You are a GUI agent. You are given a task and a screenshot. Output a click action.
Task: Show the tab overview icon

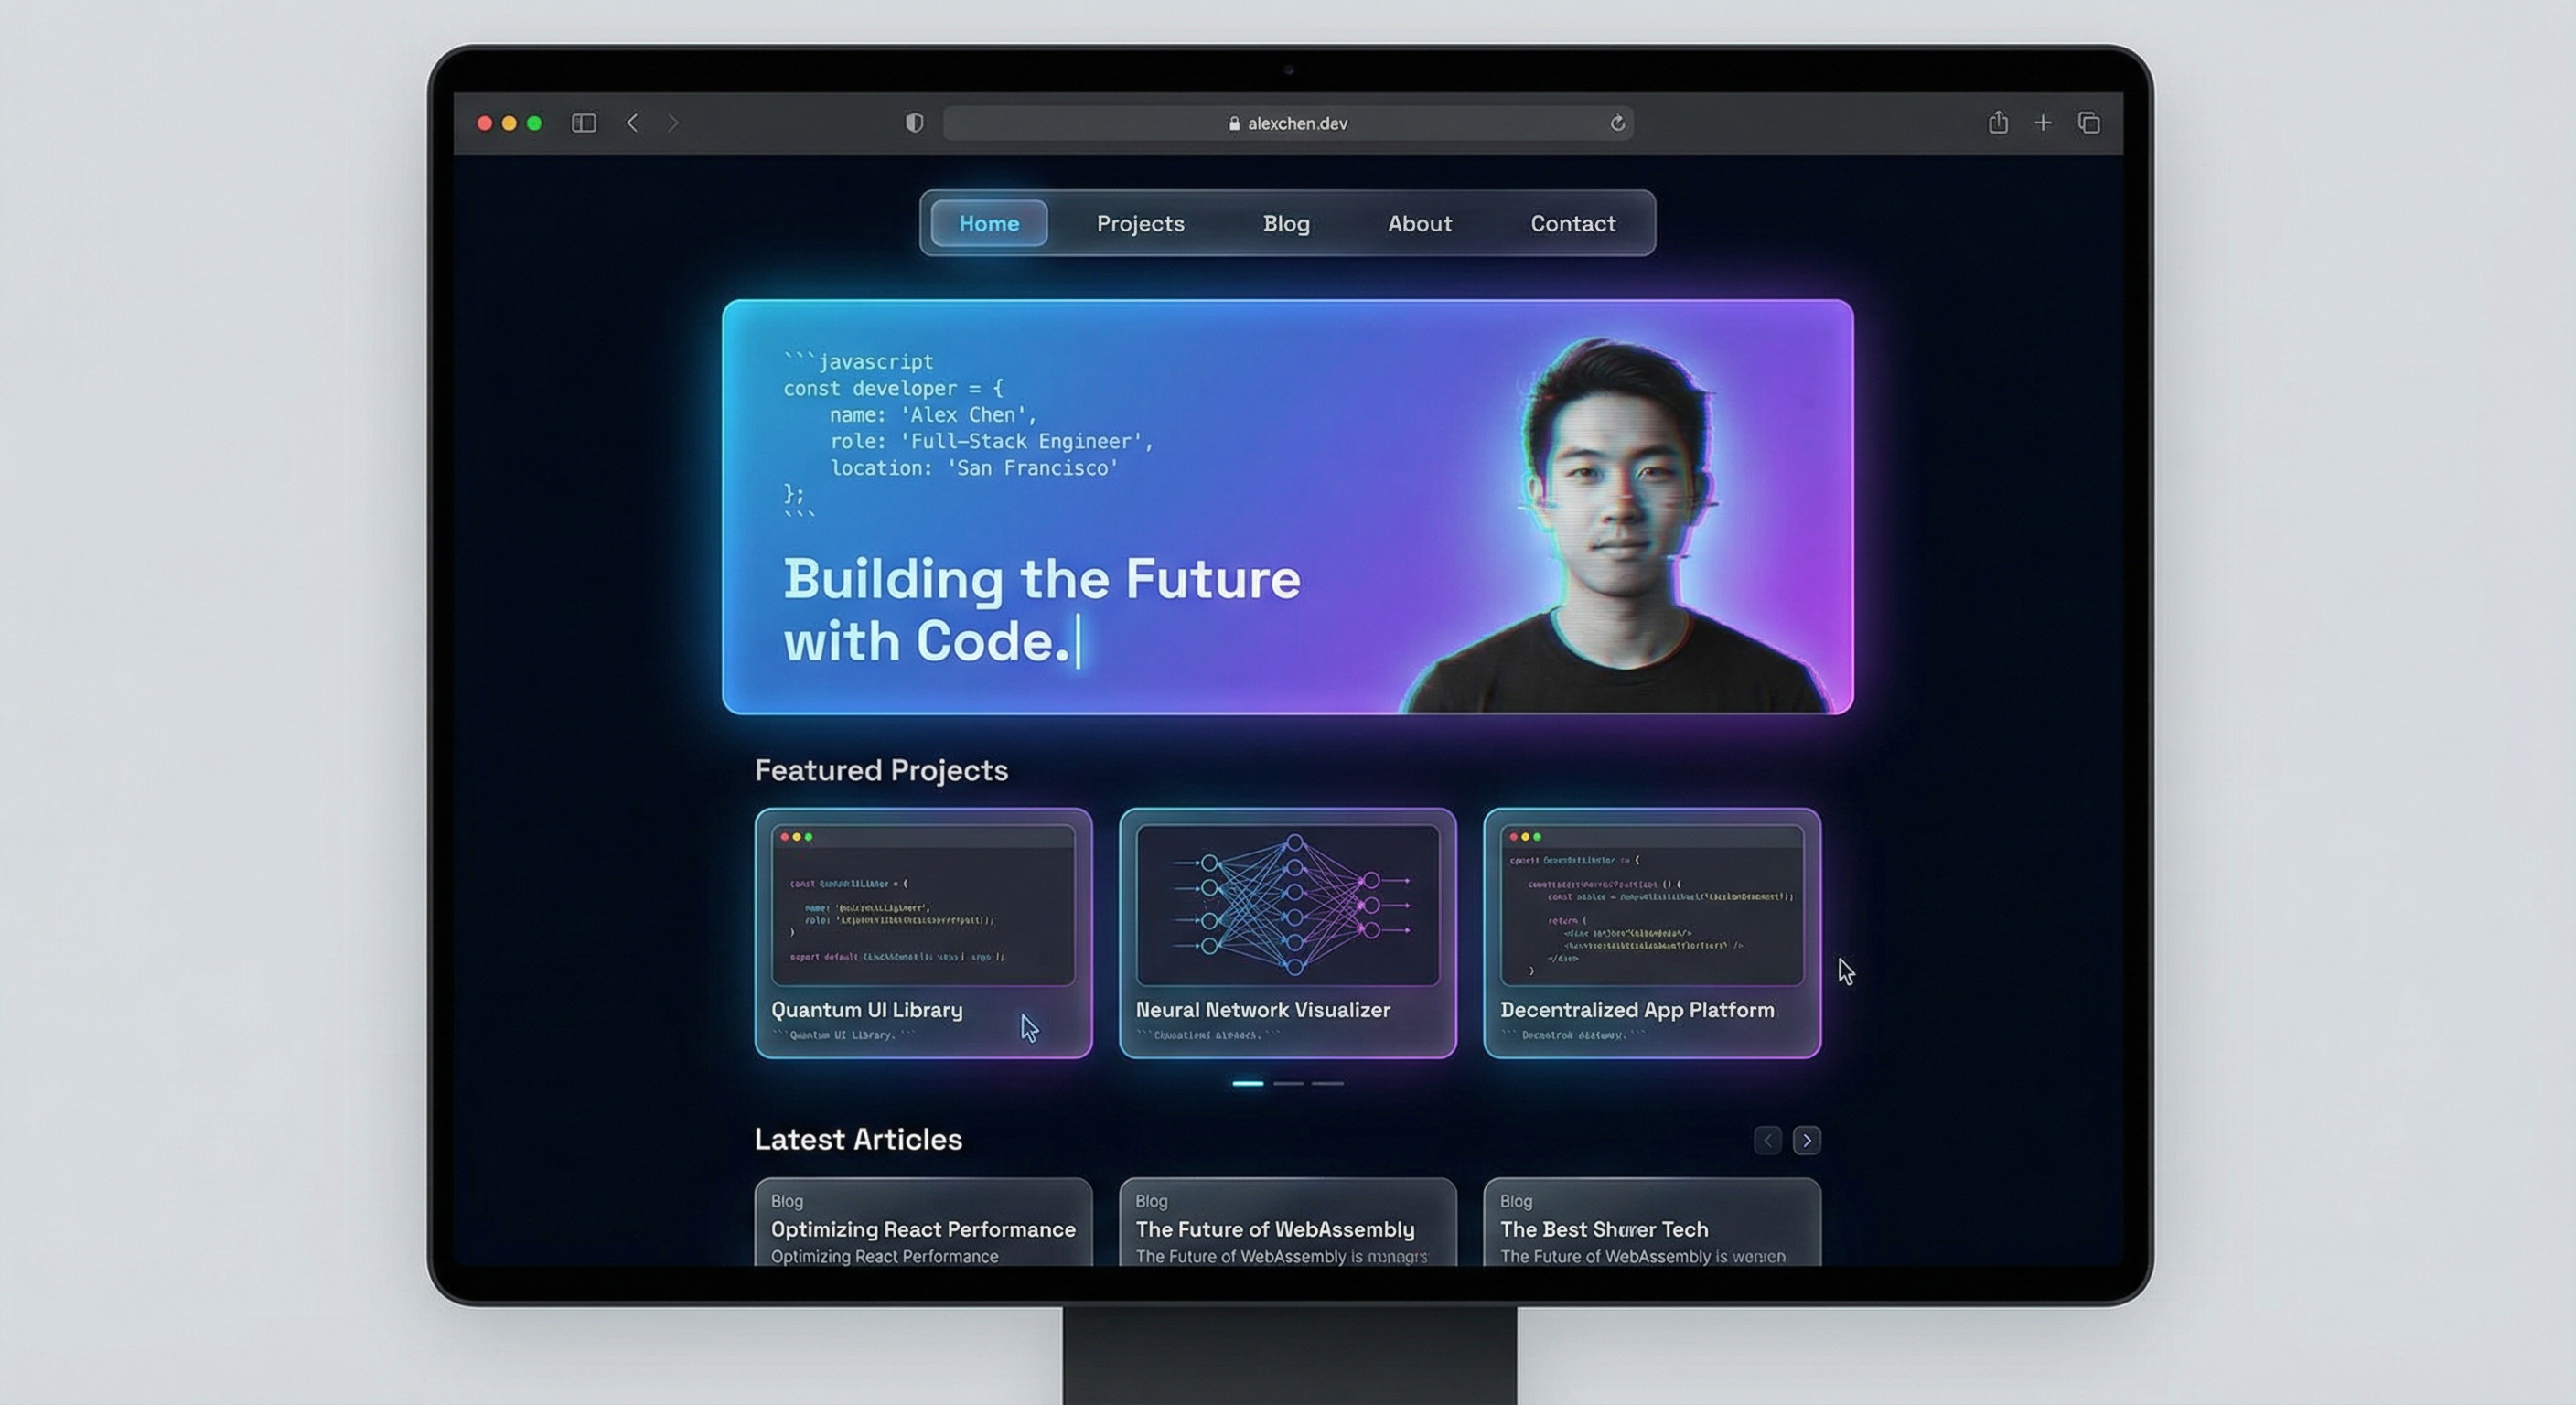(2088, 122)
